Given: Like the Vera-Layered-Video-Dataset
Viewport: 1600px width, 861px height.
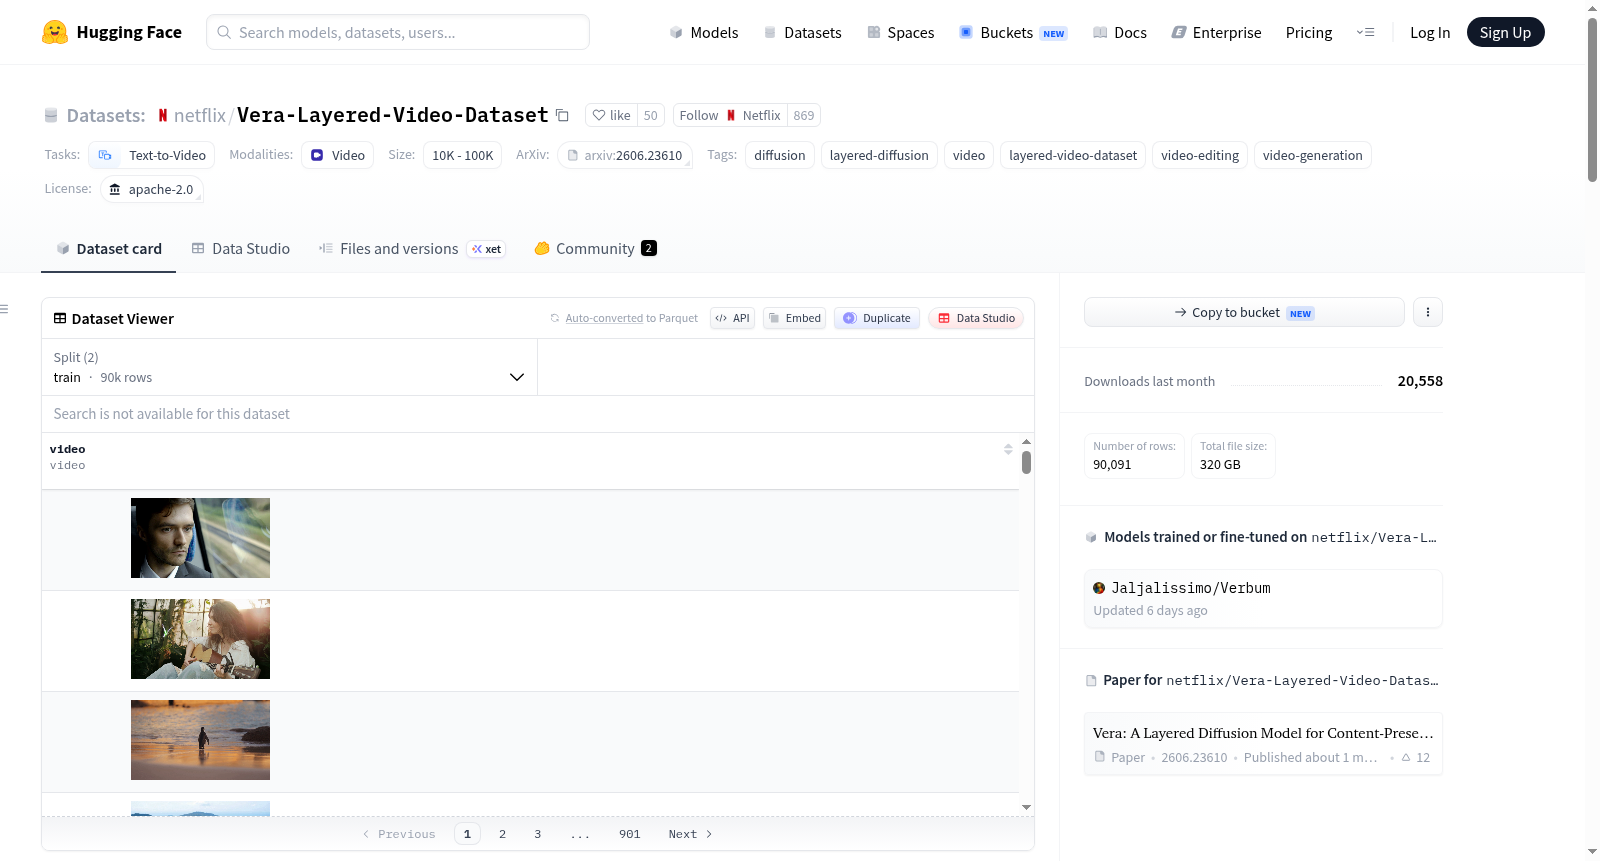Looking at the screenshot, I should (611, 115).
